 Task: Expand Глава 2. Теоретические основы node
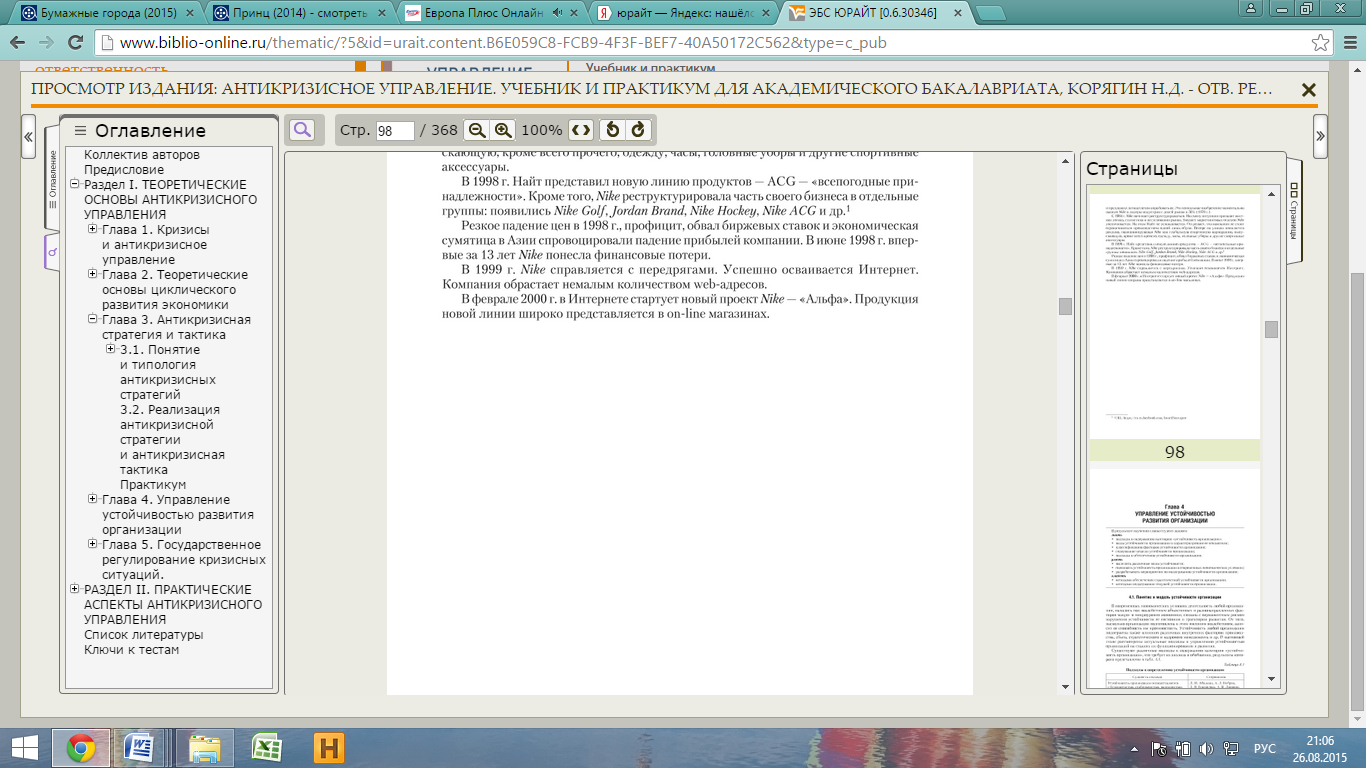coord(93,275)
